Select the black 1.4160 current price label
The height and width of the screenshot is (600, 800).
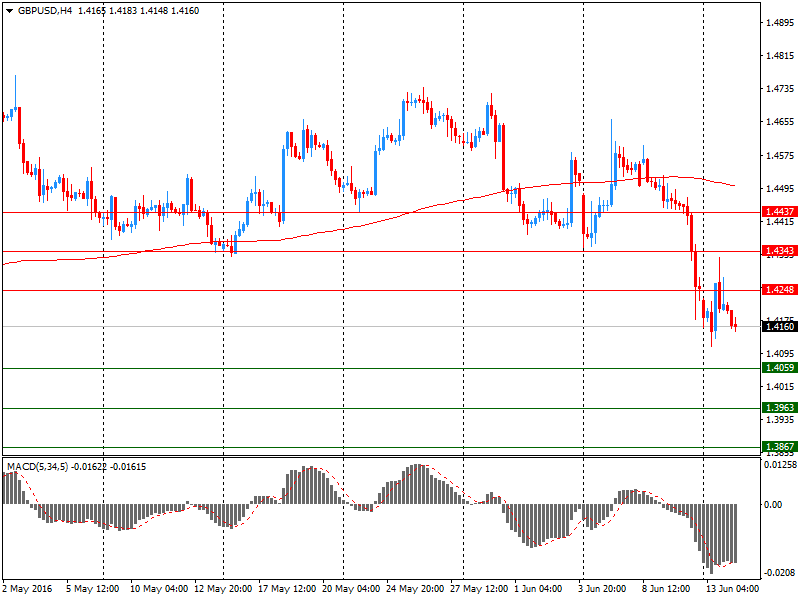click(x=779, y=327)
